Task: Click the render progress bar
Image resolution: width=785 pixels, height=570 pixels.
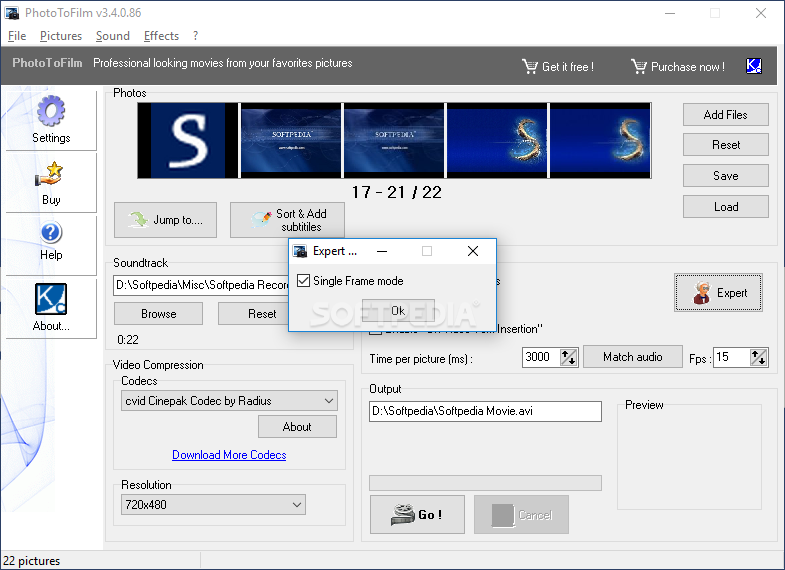Action: [x=485, y=483]
